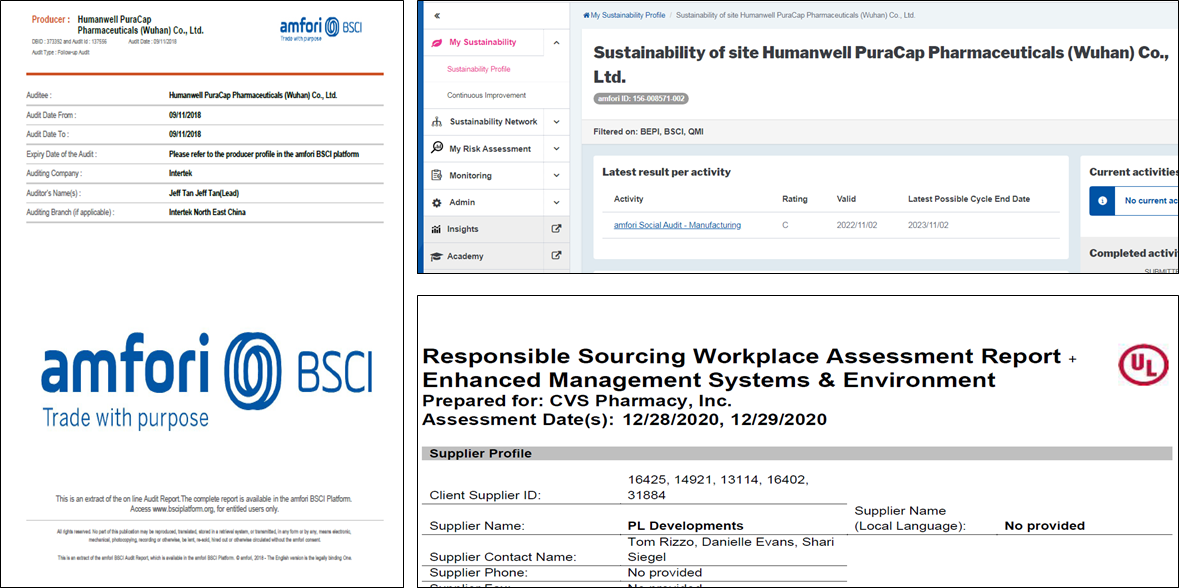Click the Admin gear icon

pyautogui.click(x=437, y=202)
